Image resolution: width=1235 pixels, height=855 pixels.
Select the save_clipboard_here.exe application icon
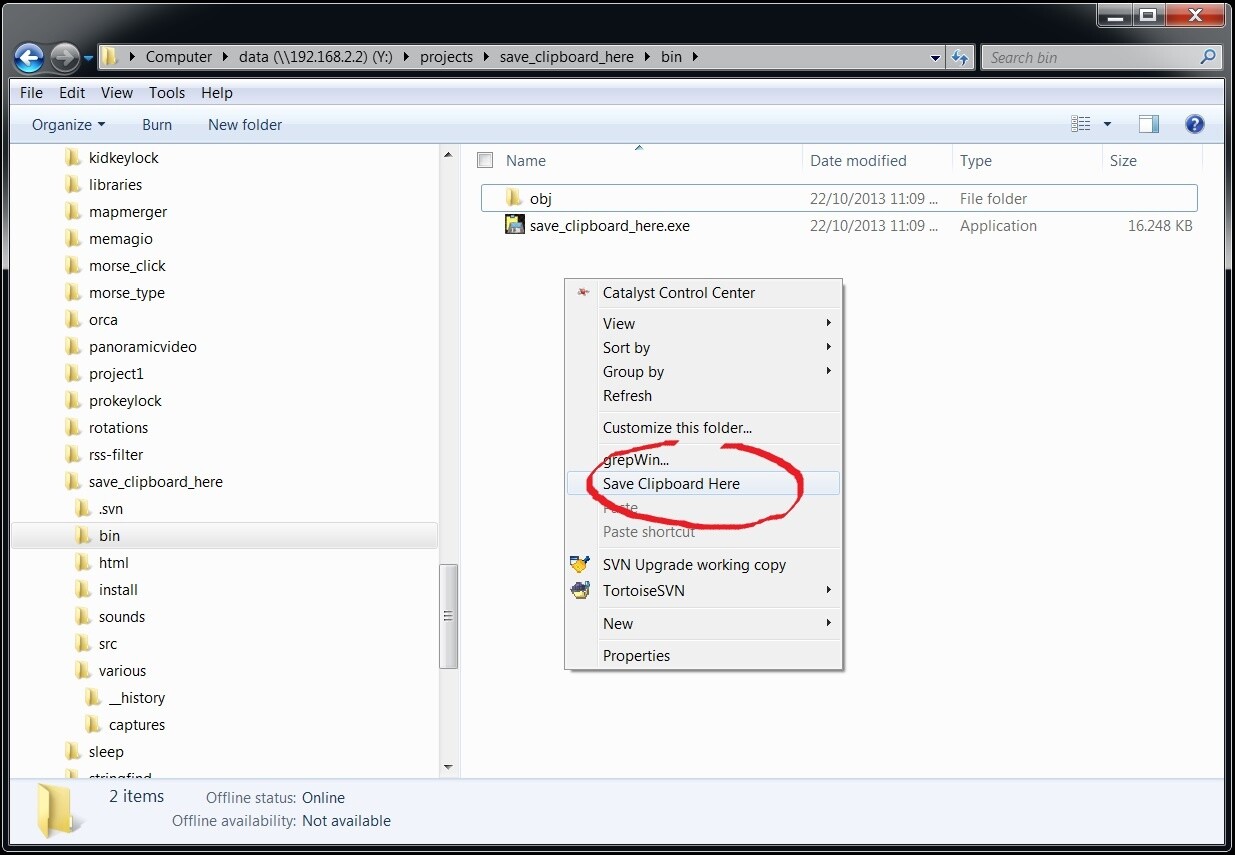515,225
